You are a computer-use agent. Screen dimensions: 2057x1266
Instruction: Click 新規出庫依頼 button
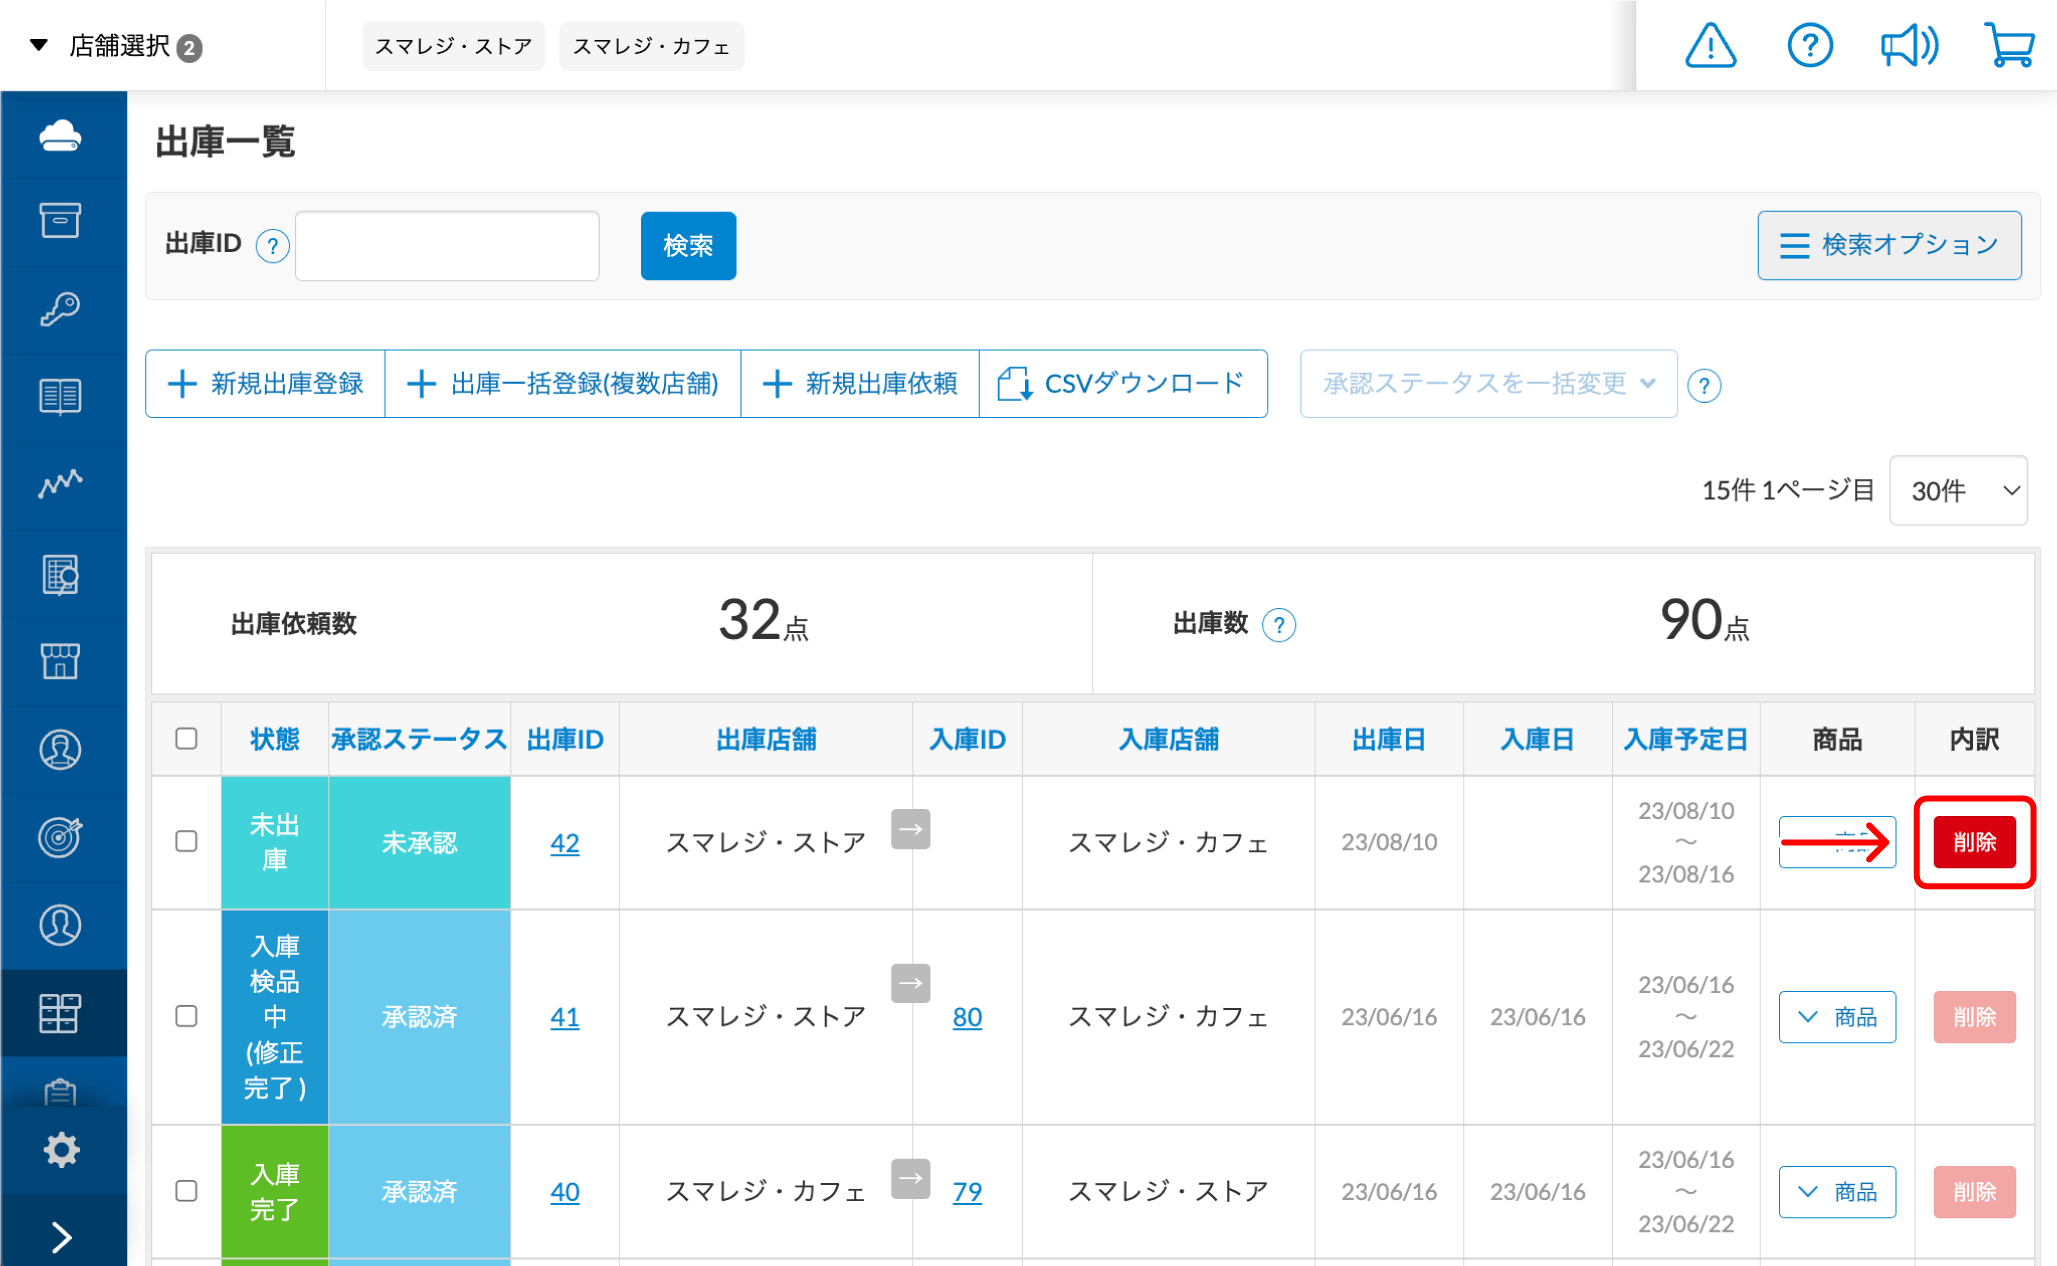(860, 383)
